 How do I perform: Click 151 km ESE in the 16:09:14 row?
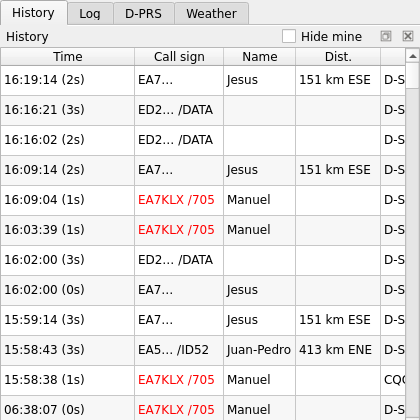pos(338,170)
